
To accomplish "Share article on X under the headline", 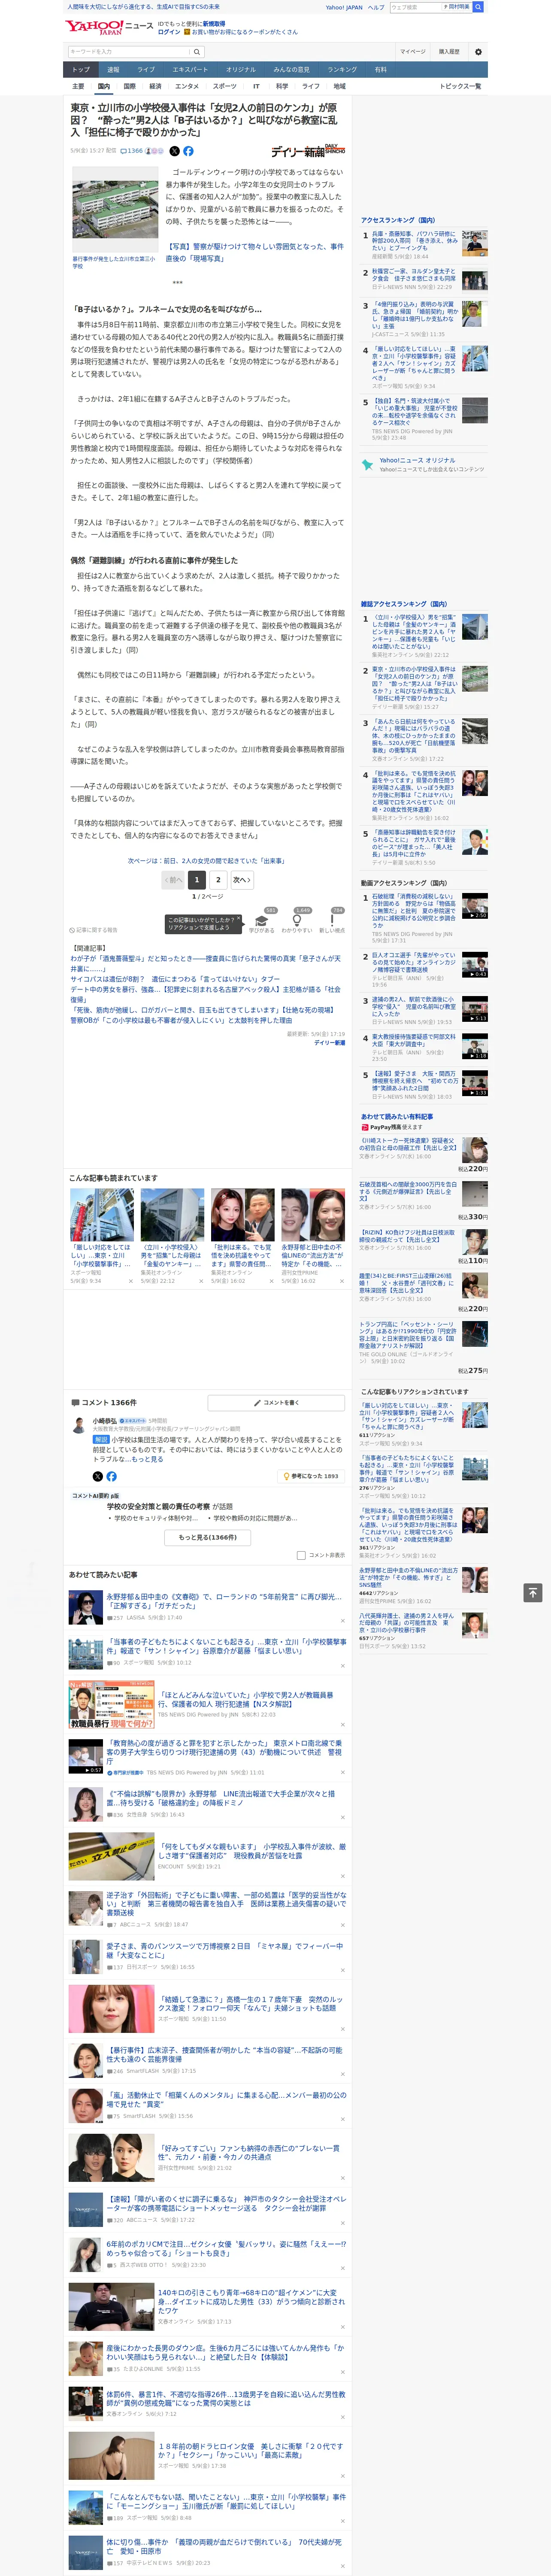I will (174, 151).
